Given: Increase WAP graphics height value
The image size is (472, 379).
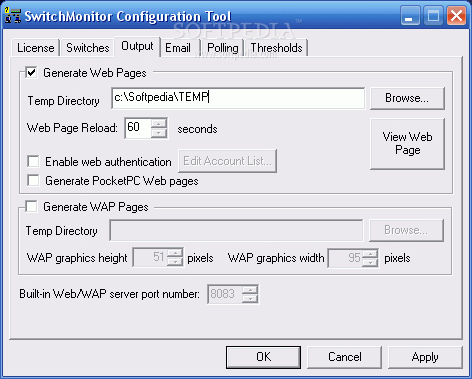Looking at the screenshot, I should (x=174, y=253).
